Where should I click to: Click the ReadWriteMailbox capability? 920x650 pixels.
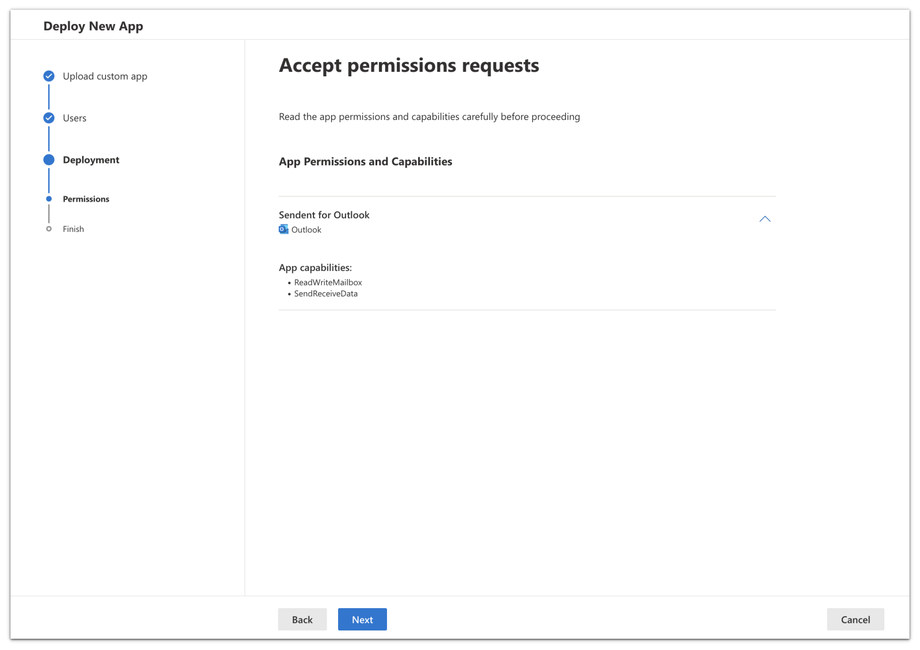[x=328, y=283]
